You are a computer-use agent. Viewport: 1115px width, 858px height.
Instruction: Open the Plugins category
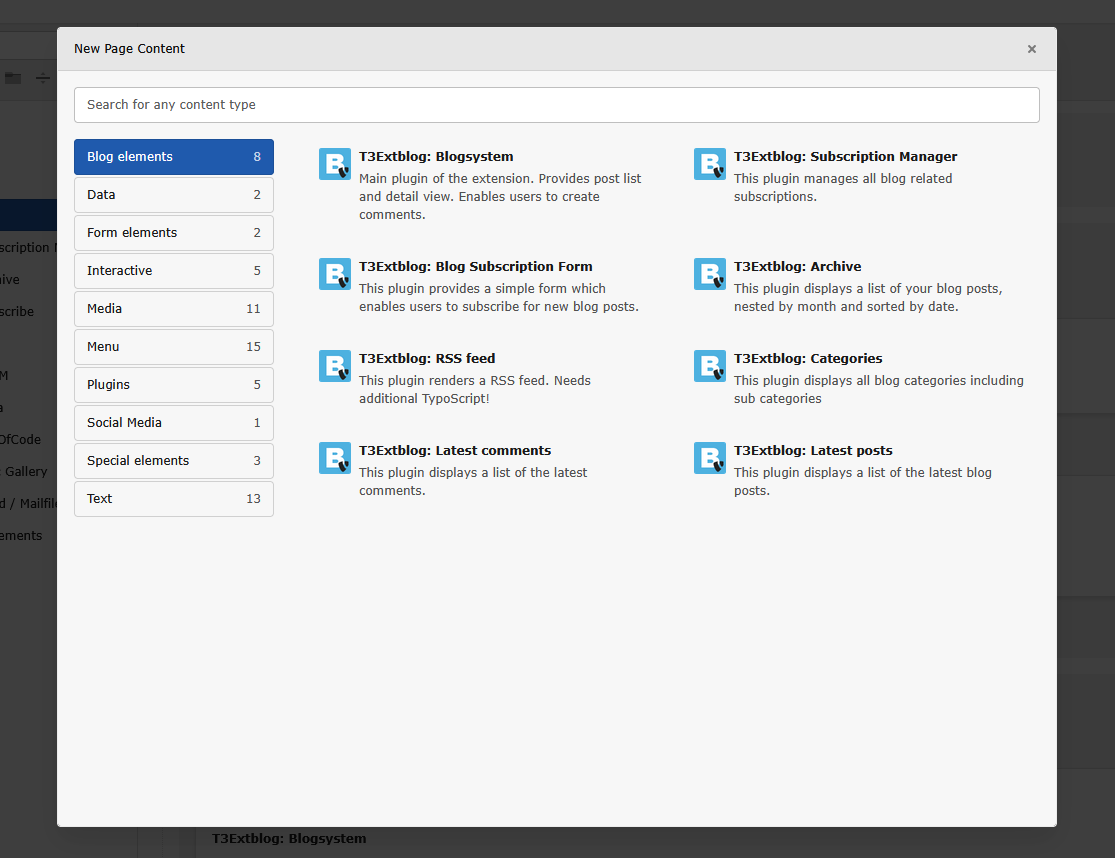pos(173,385)
